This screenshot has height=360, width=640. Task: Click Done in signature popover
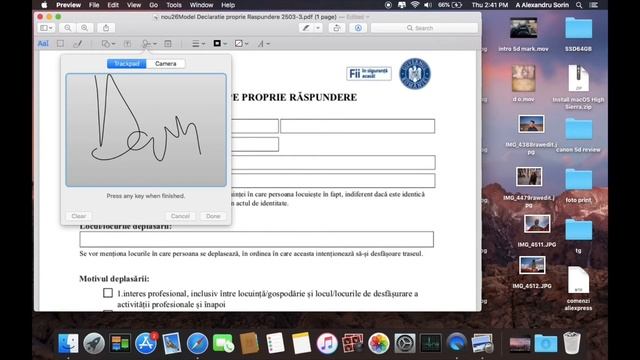[x=213, y=216]
